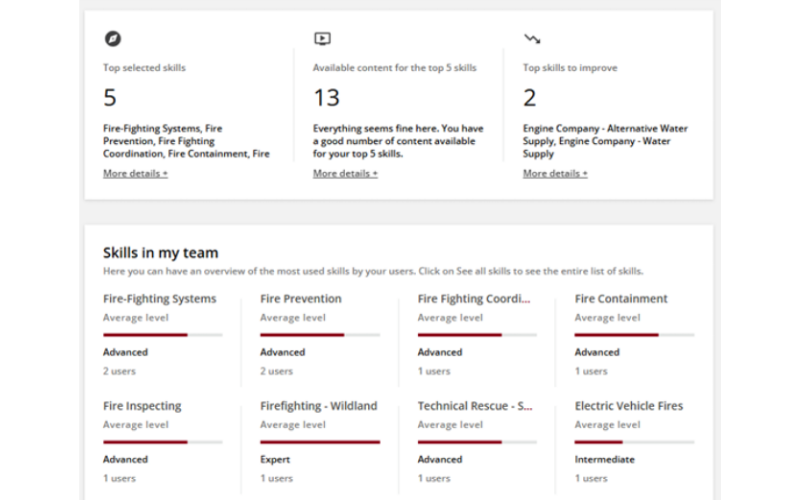Click the Engine Company - Alternative Water Supply text
The width and height of the screenshot is (800, 500).
point(605,141)
